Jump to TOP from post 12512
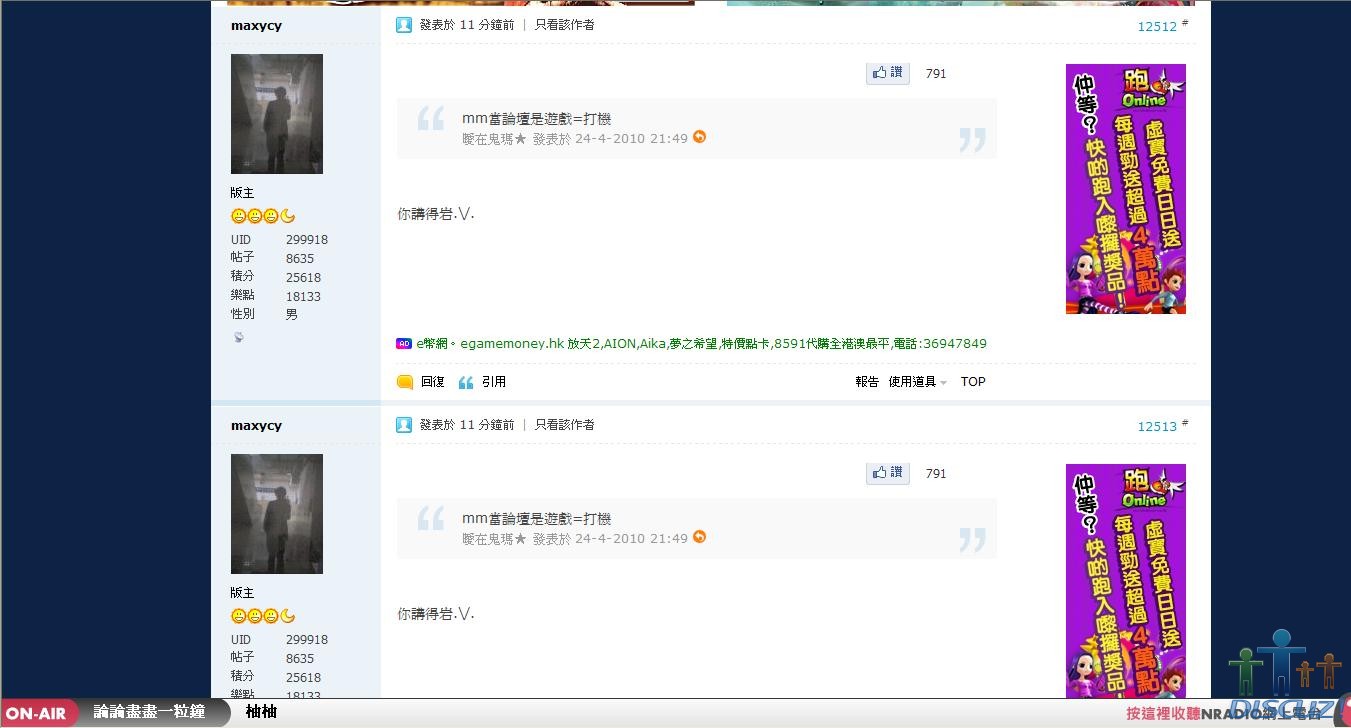Screen dimensions: 1351x728 coord(973,382)
